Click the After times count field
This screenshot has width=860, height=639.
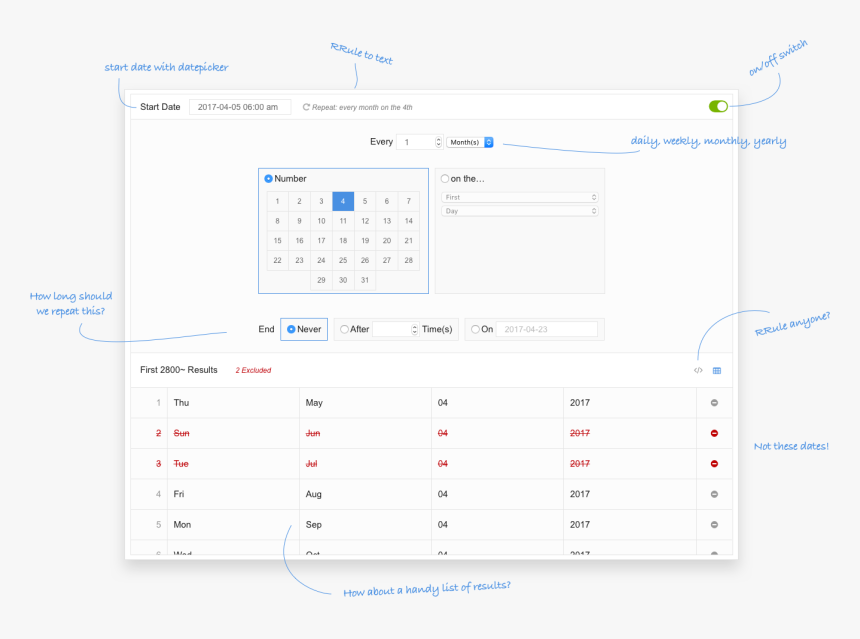(x=395, y=329)
